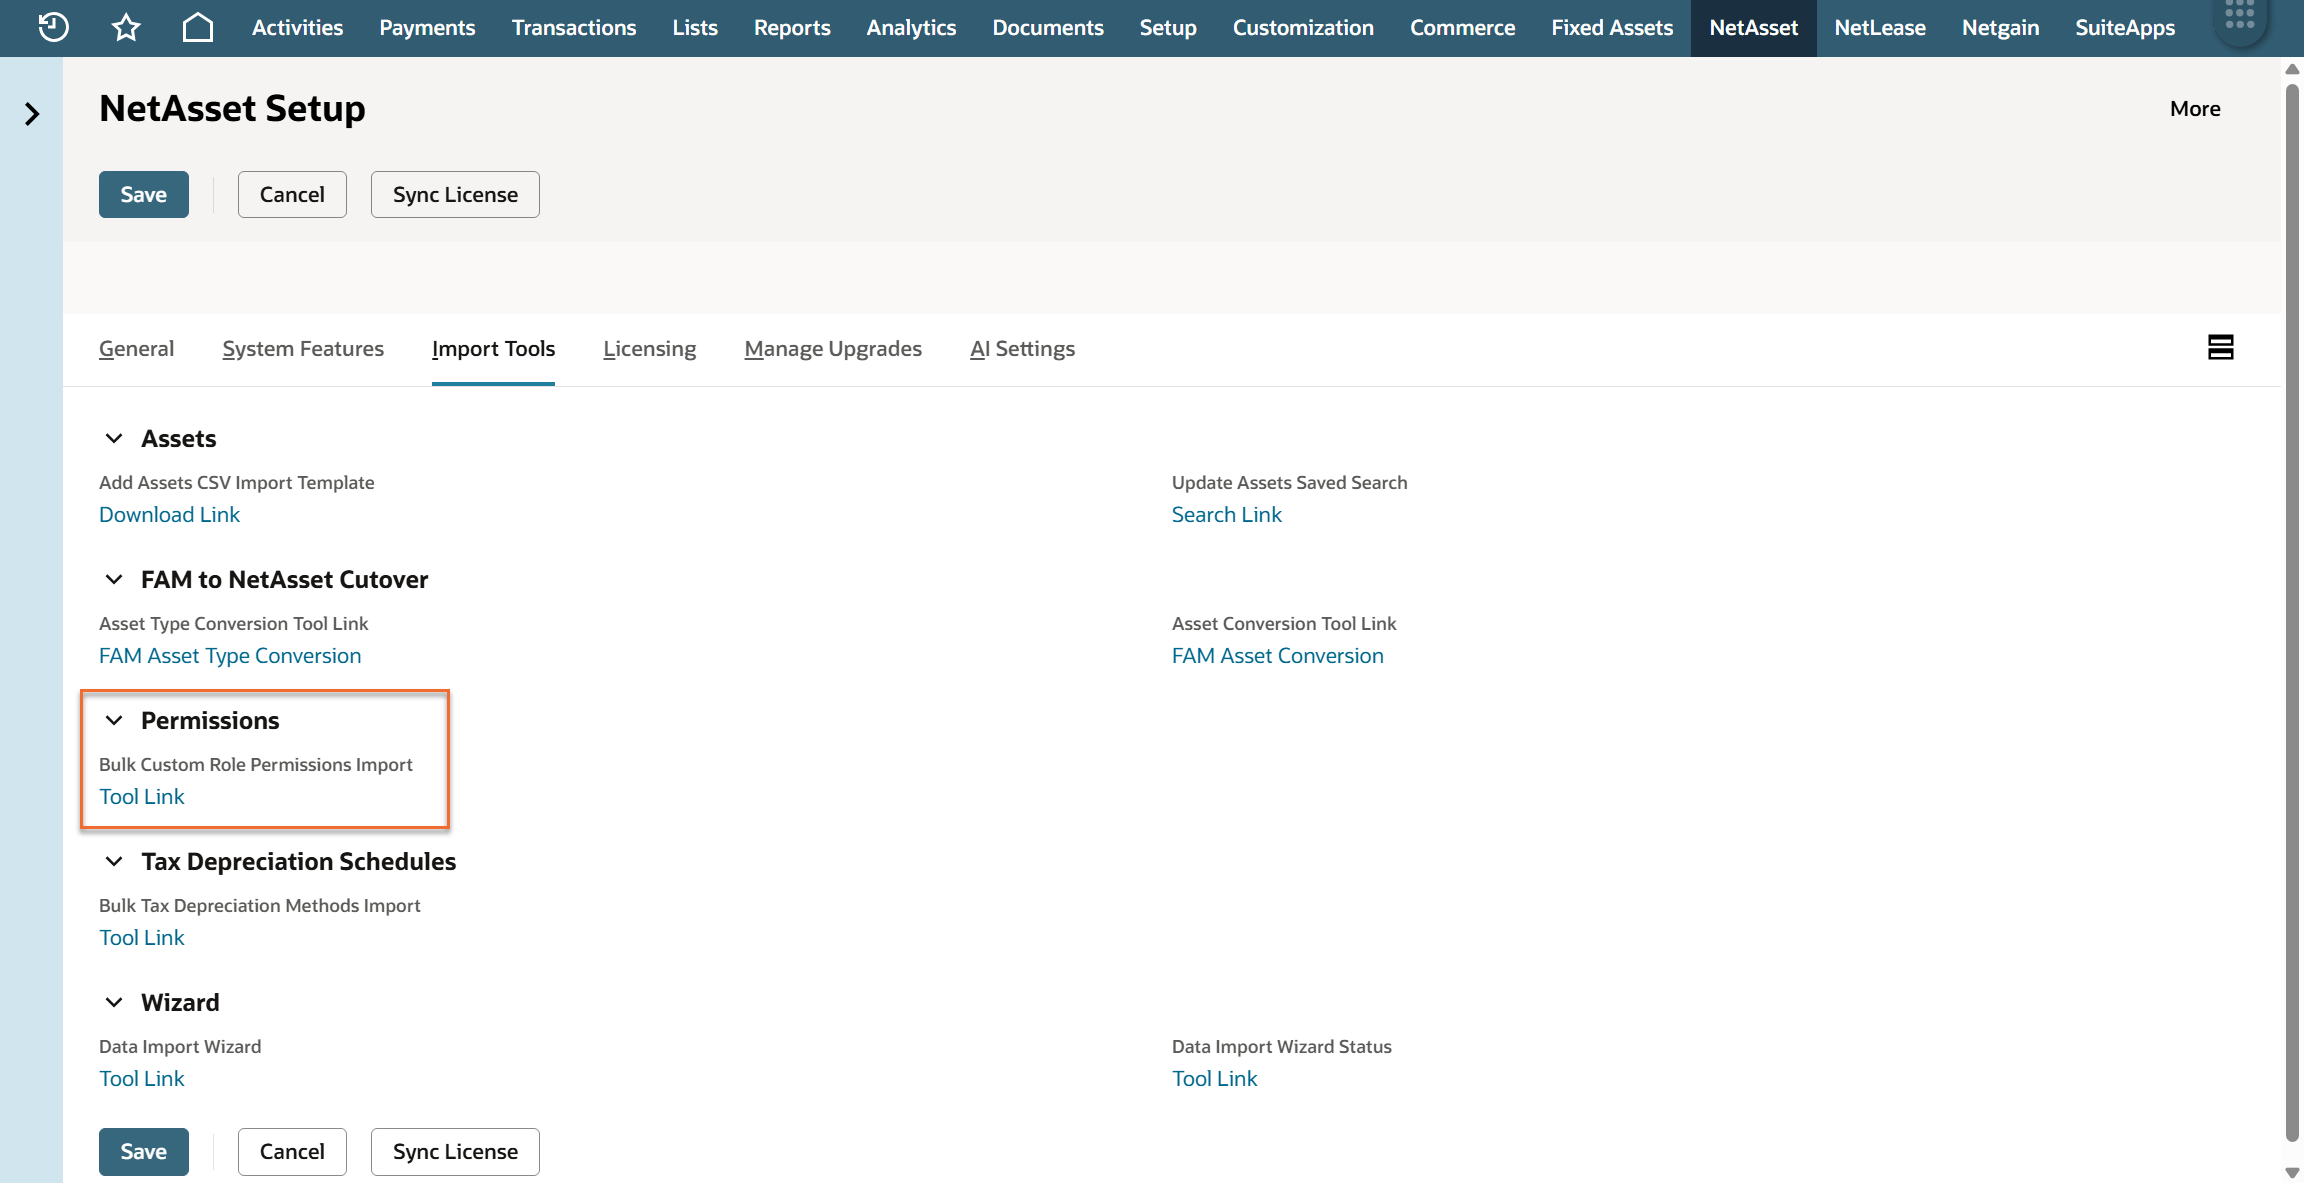The height and width of the screenshot is (1183, 2304).
Task: Open the Update Assets Search Link
Action: point(1226,514)
